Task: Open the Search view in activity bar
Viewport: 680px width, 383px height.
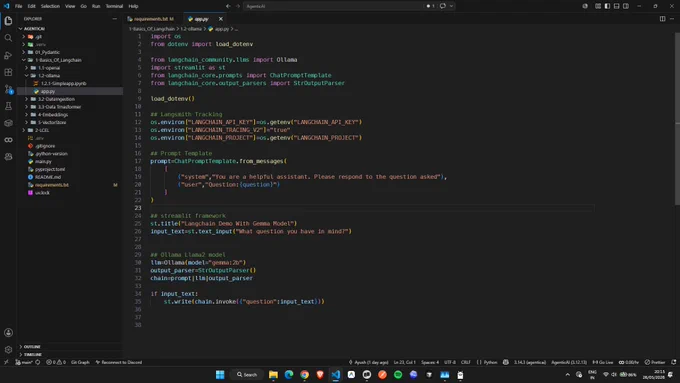Action: [x=8, y=38]
